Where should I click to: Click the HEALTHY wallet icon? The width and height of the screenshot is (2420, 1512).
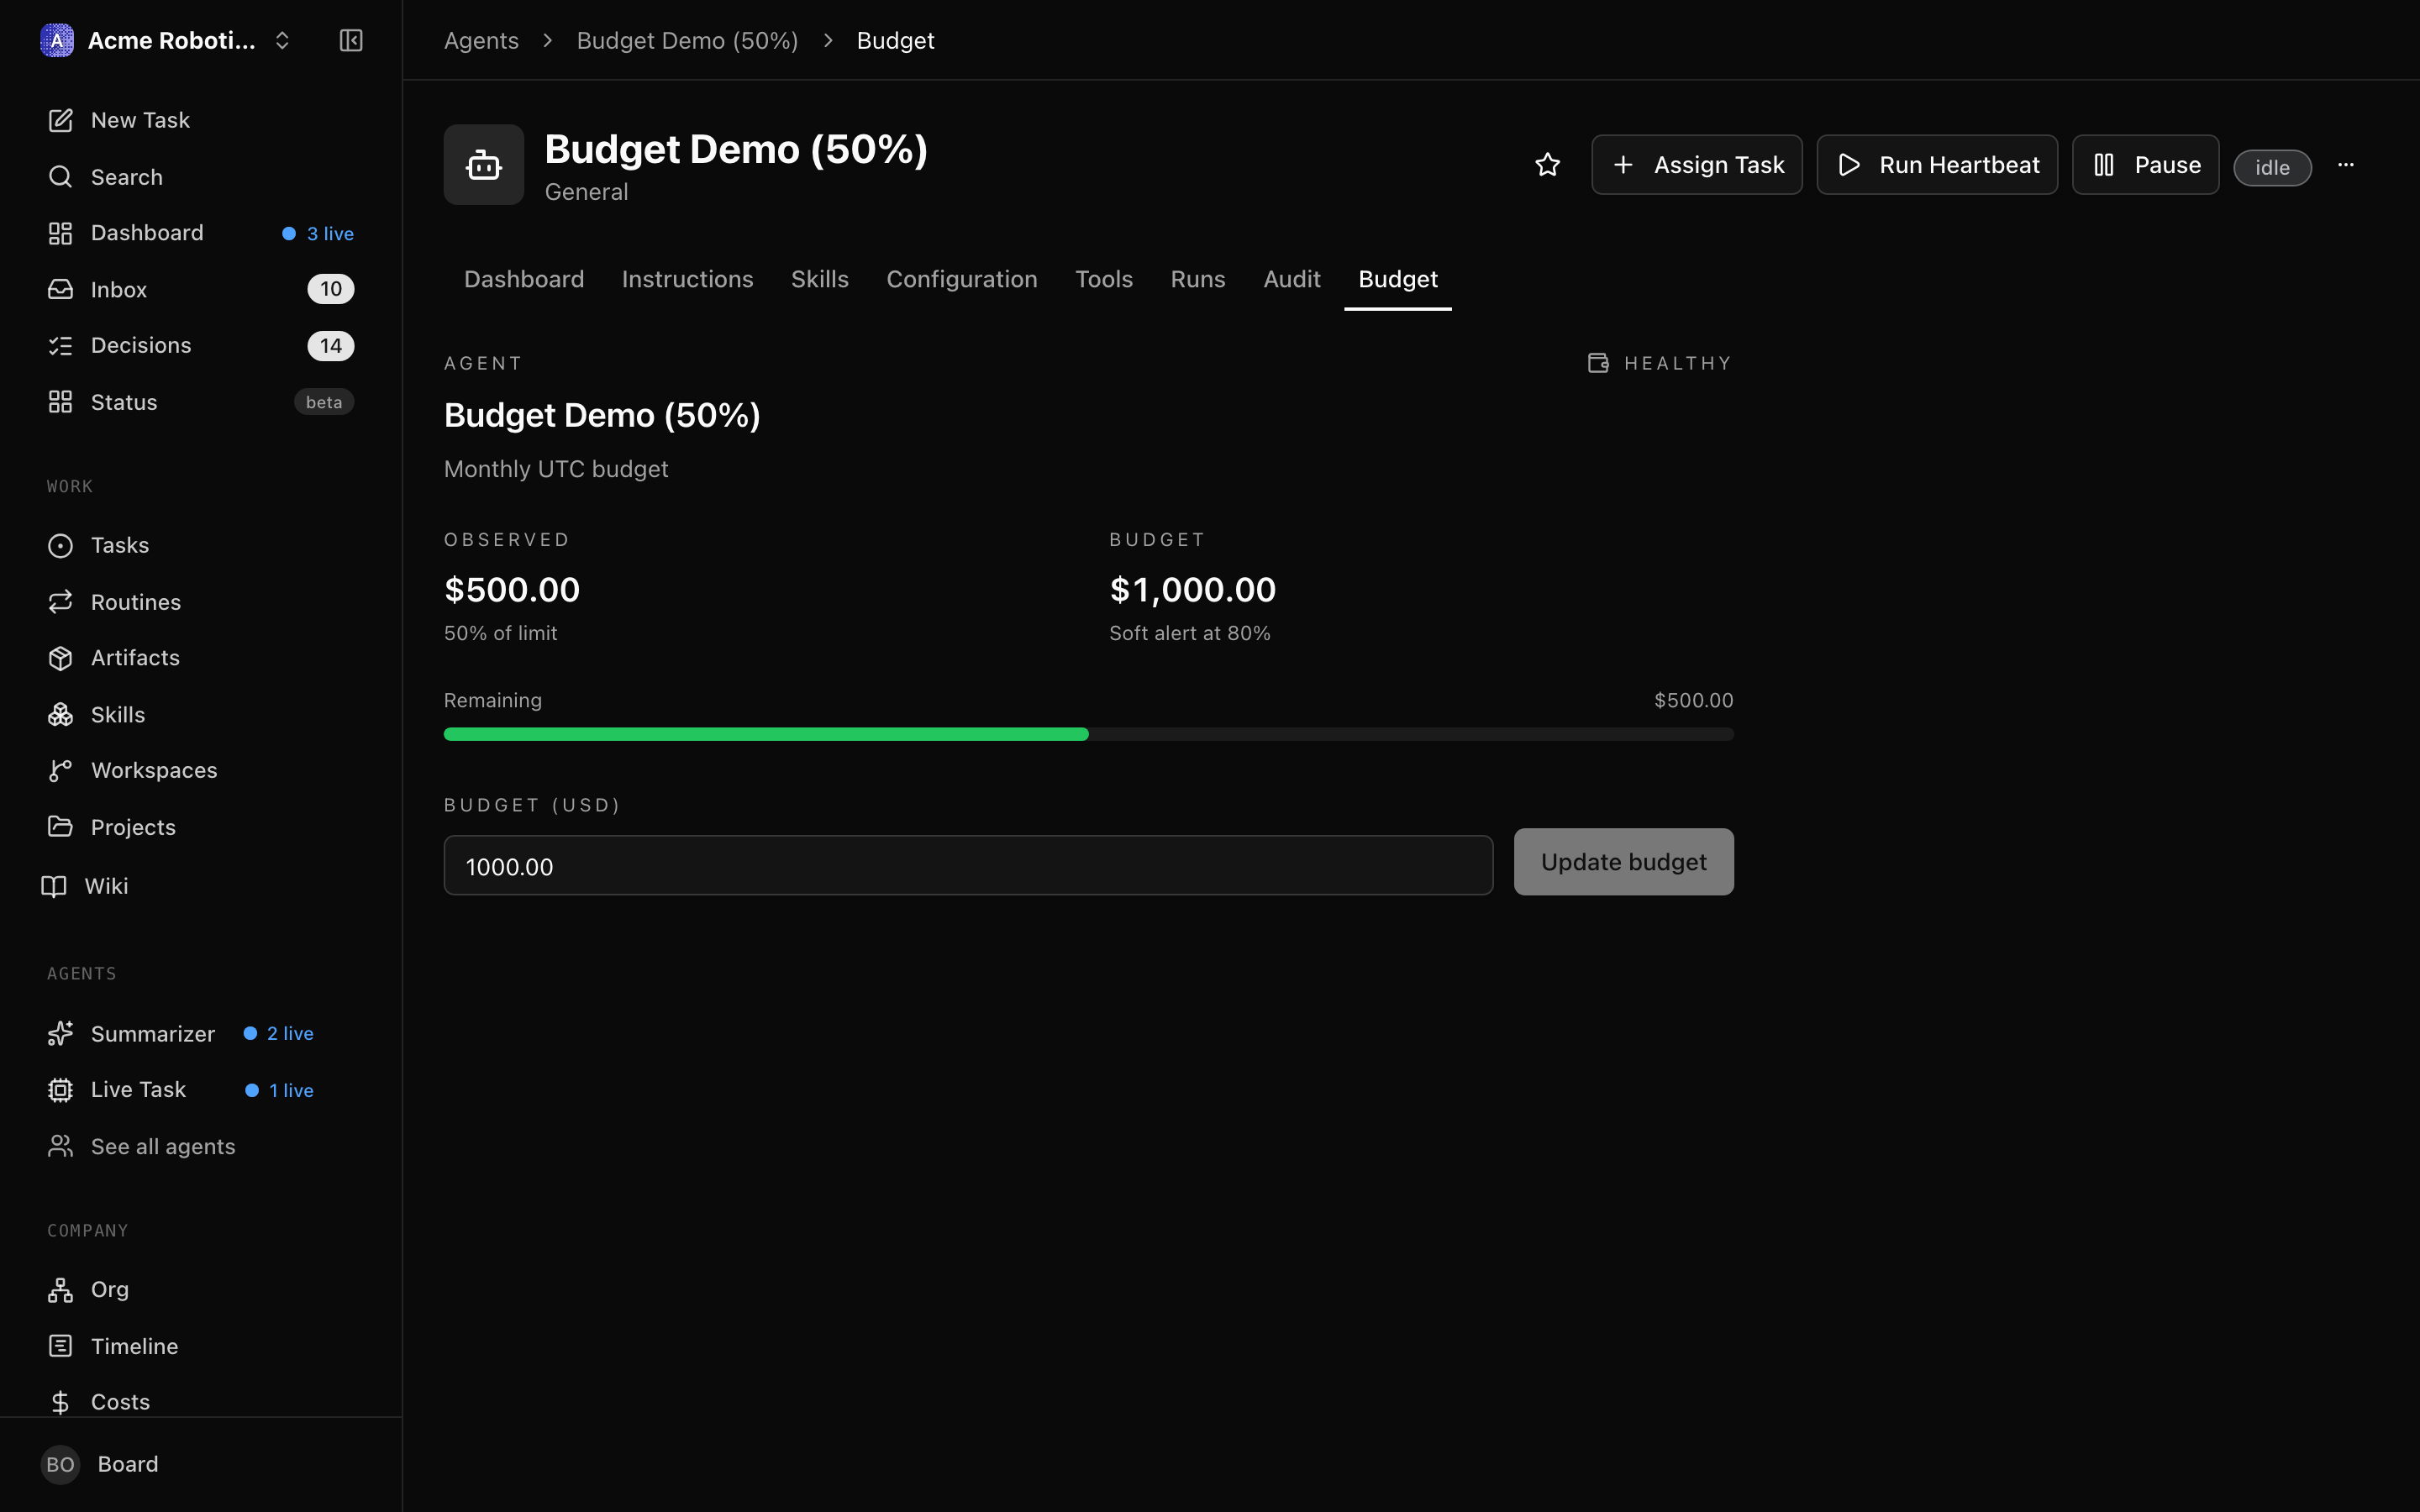coord(1598,363)
